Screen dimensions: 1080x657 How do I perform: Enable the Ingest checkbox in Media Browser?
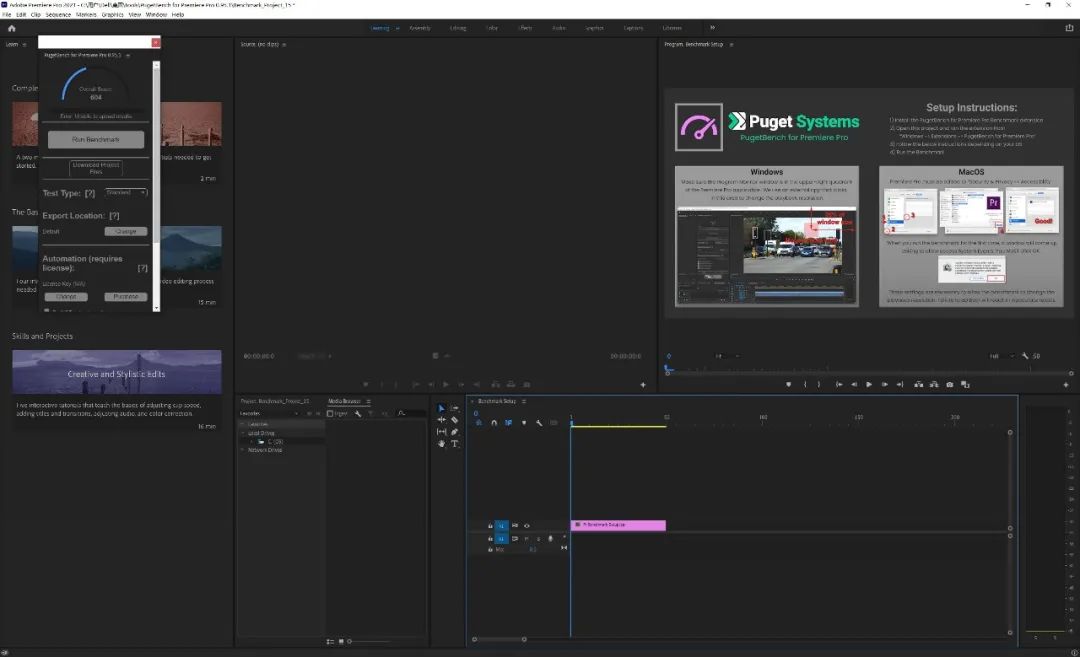331,413
